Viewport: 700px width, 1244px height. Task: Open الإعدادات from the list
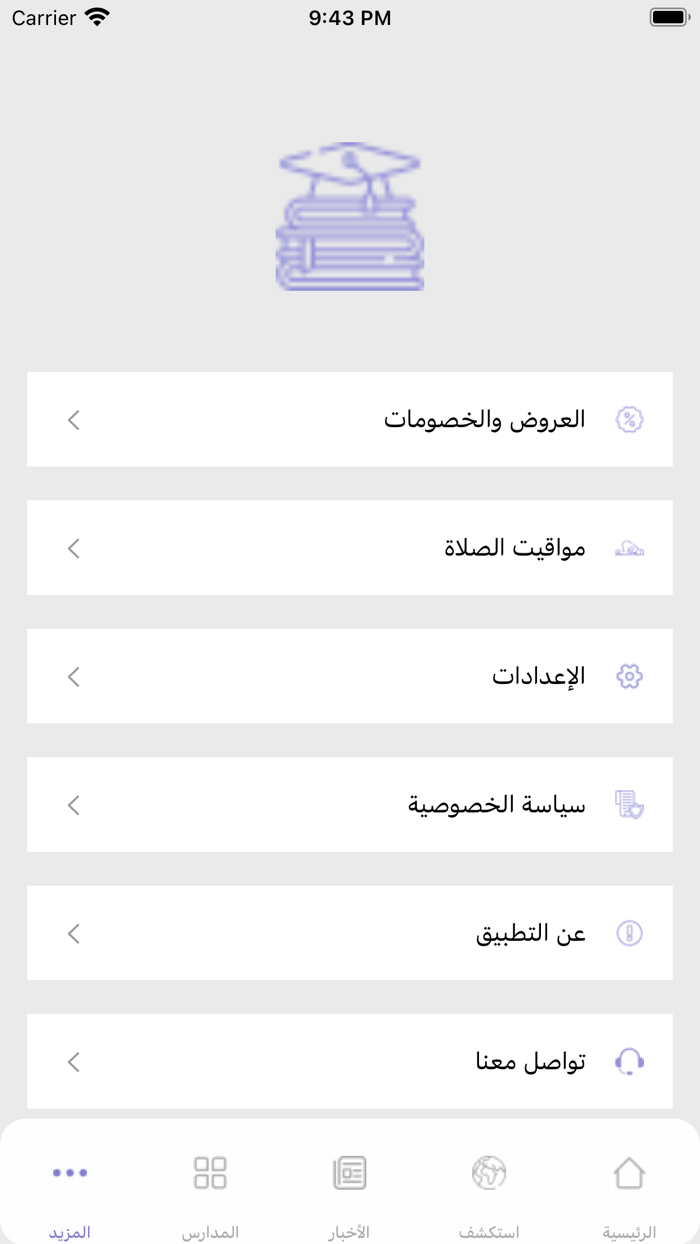point(350,676)
